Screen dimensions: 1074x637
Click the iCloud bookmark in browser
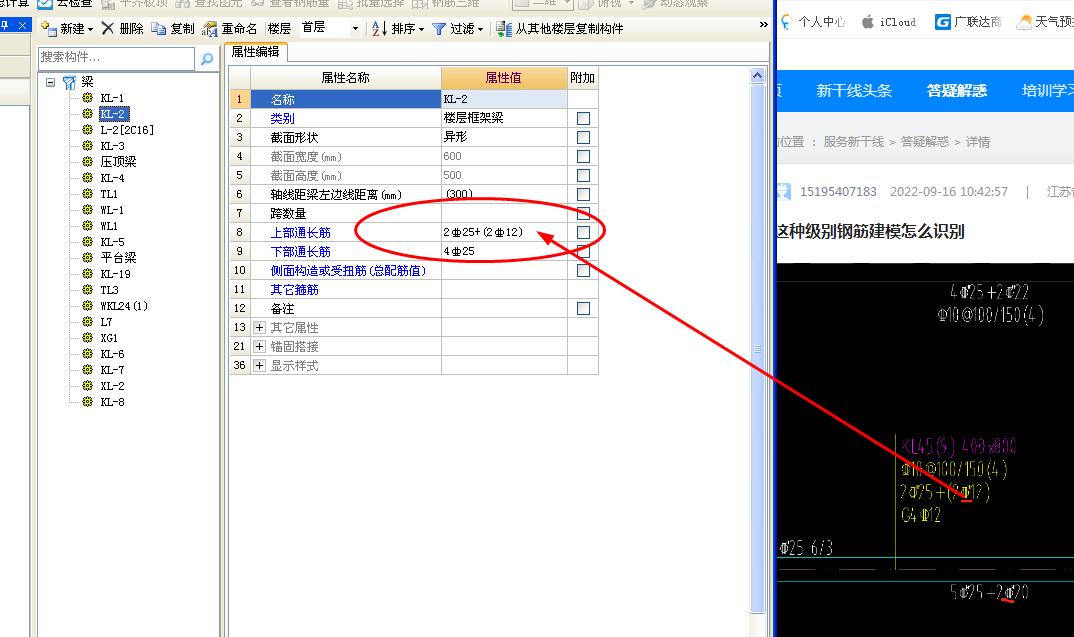click(888, 22)
